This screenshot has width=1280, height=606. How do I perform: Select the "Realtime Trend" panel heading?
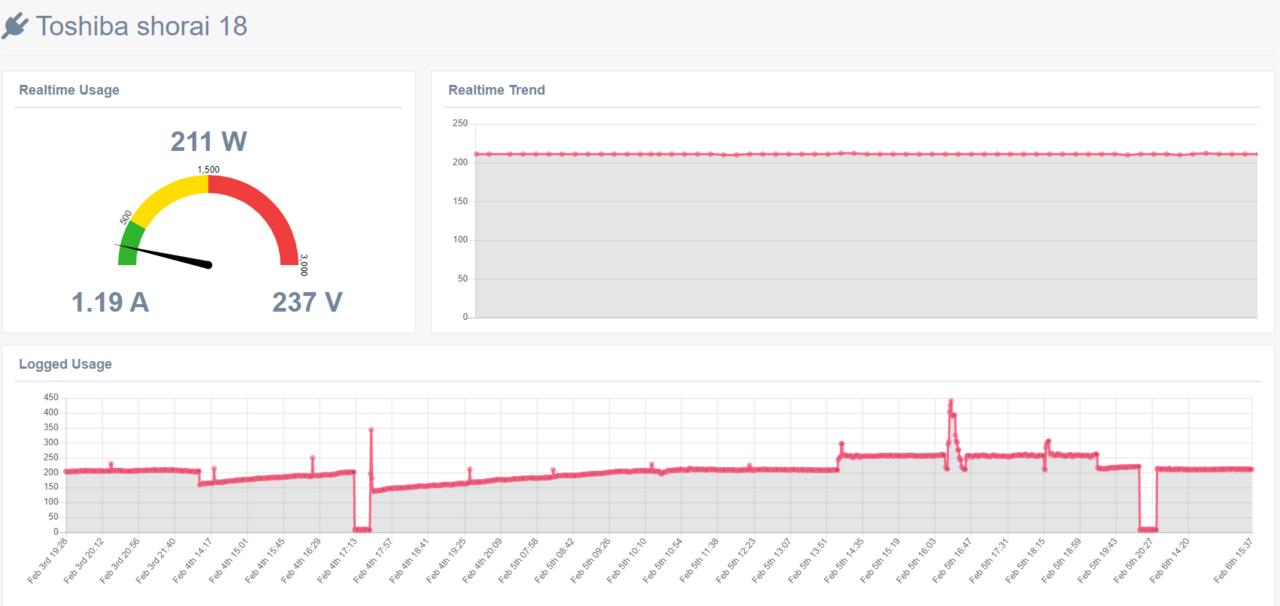(x=497, y=90)
